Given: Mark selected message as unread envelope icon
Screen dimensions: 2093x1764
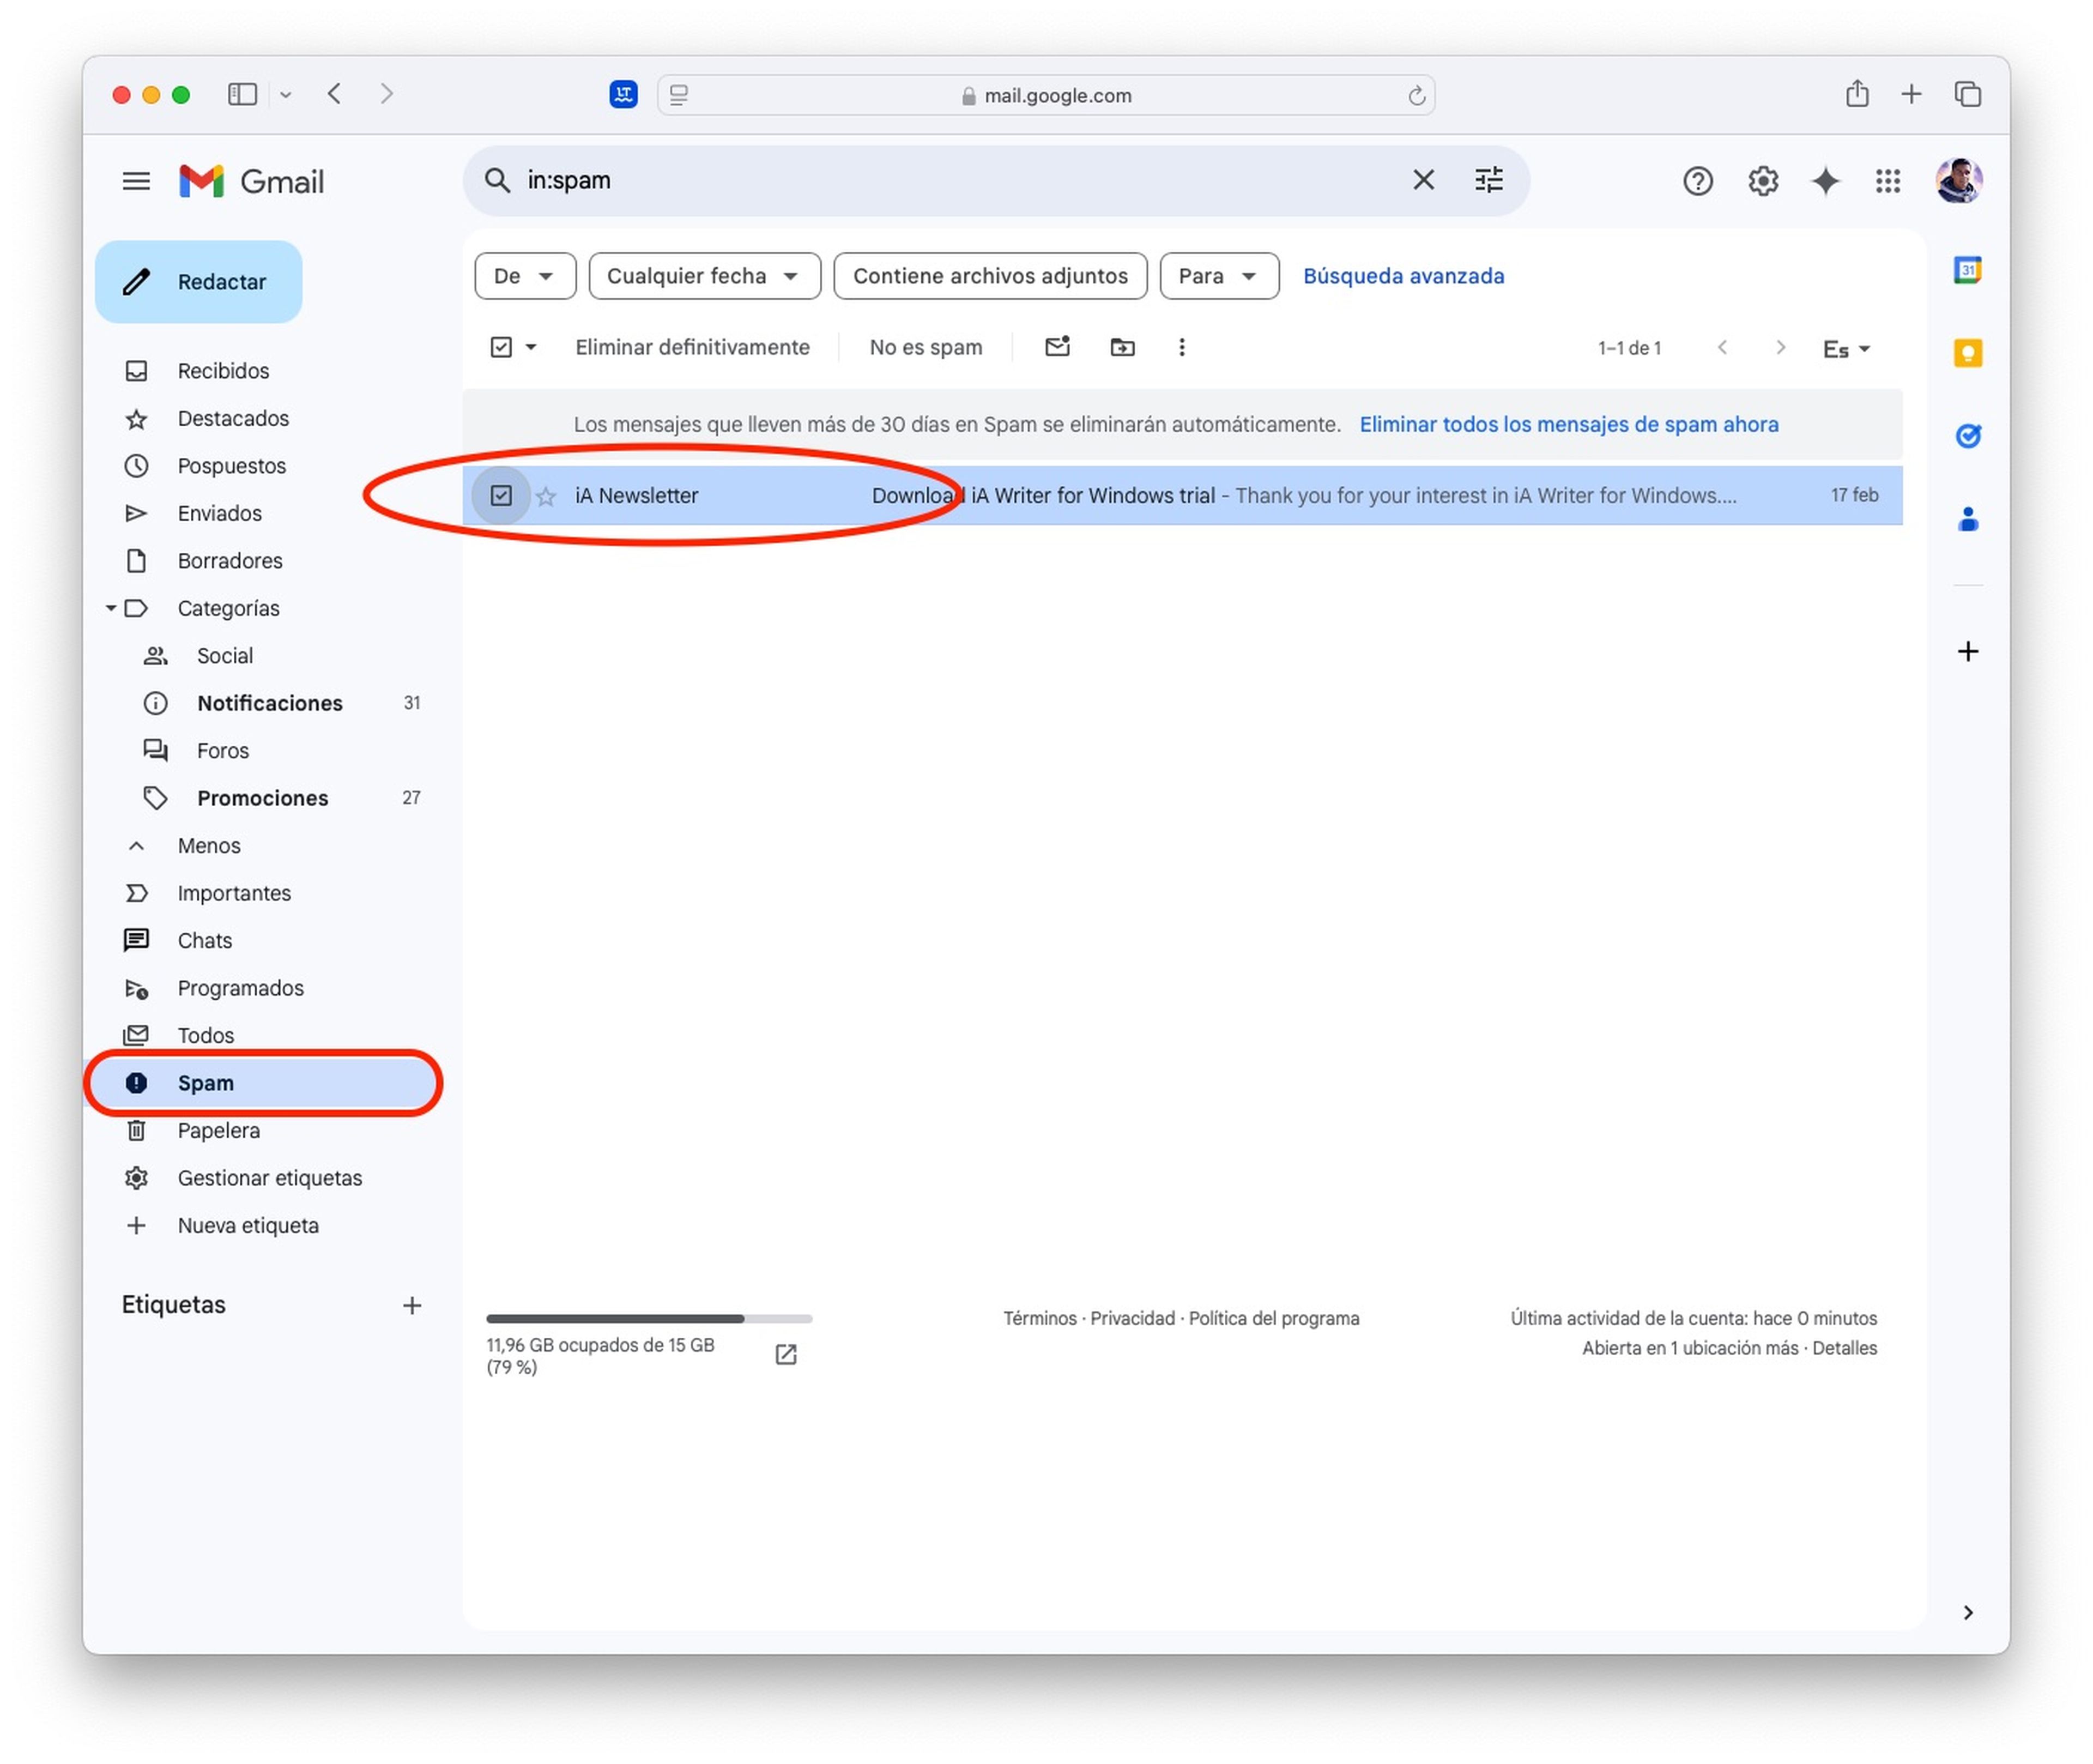Looking at the screenshot, I should 1057,347.
